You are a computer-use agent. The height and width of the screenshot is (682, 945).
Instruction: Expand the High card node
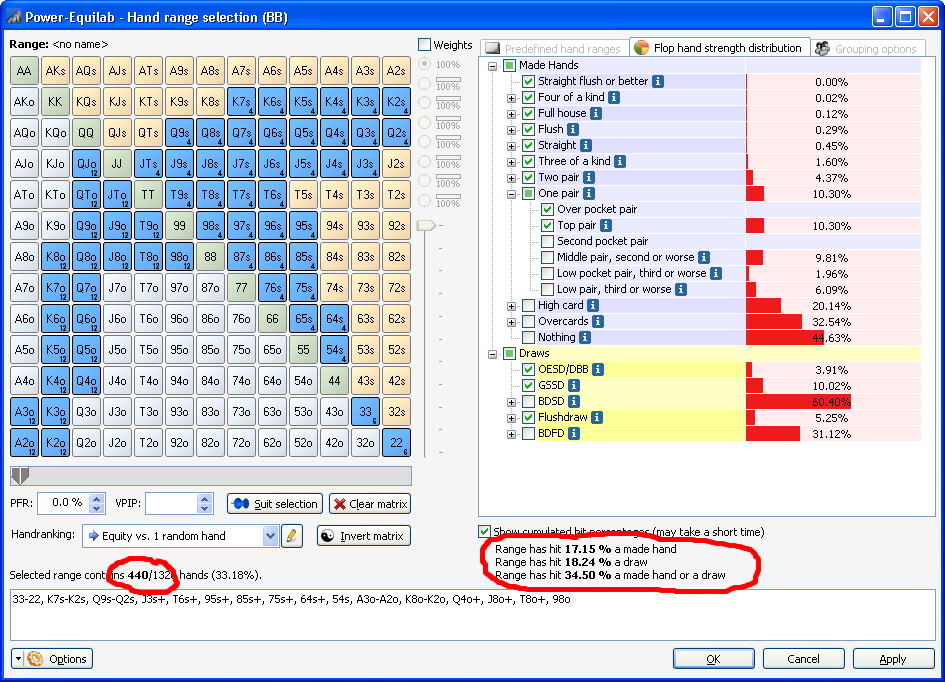pos(511,306)
